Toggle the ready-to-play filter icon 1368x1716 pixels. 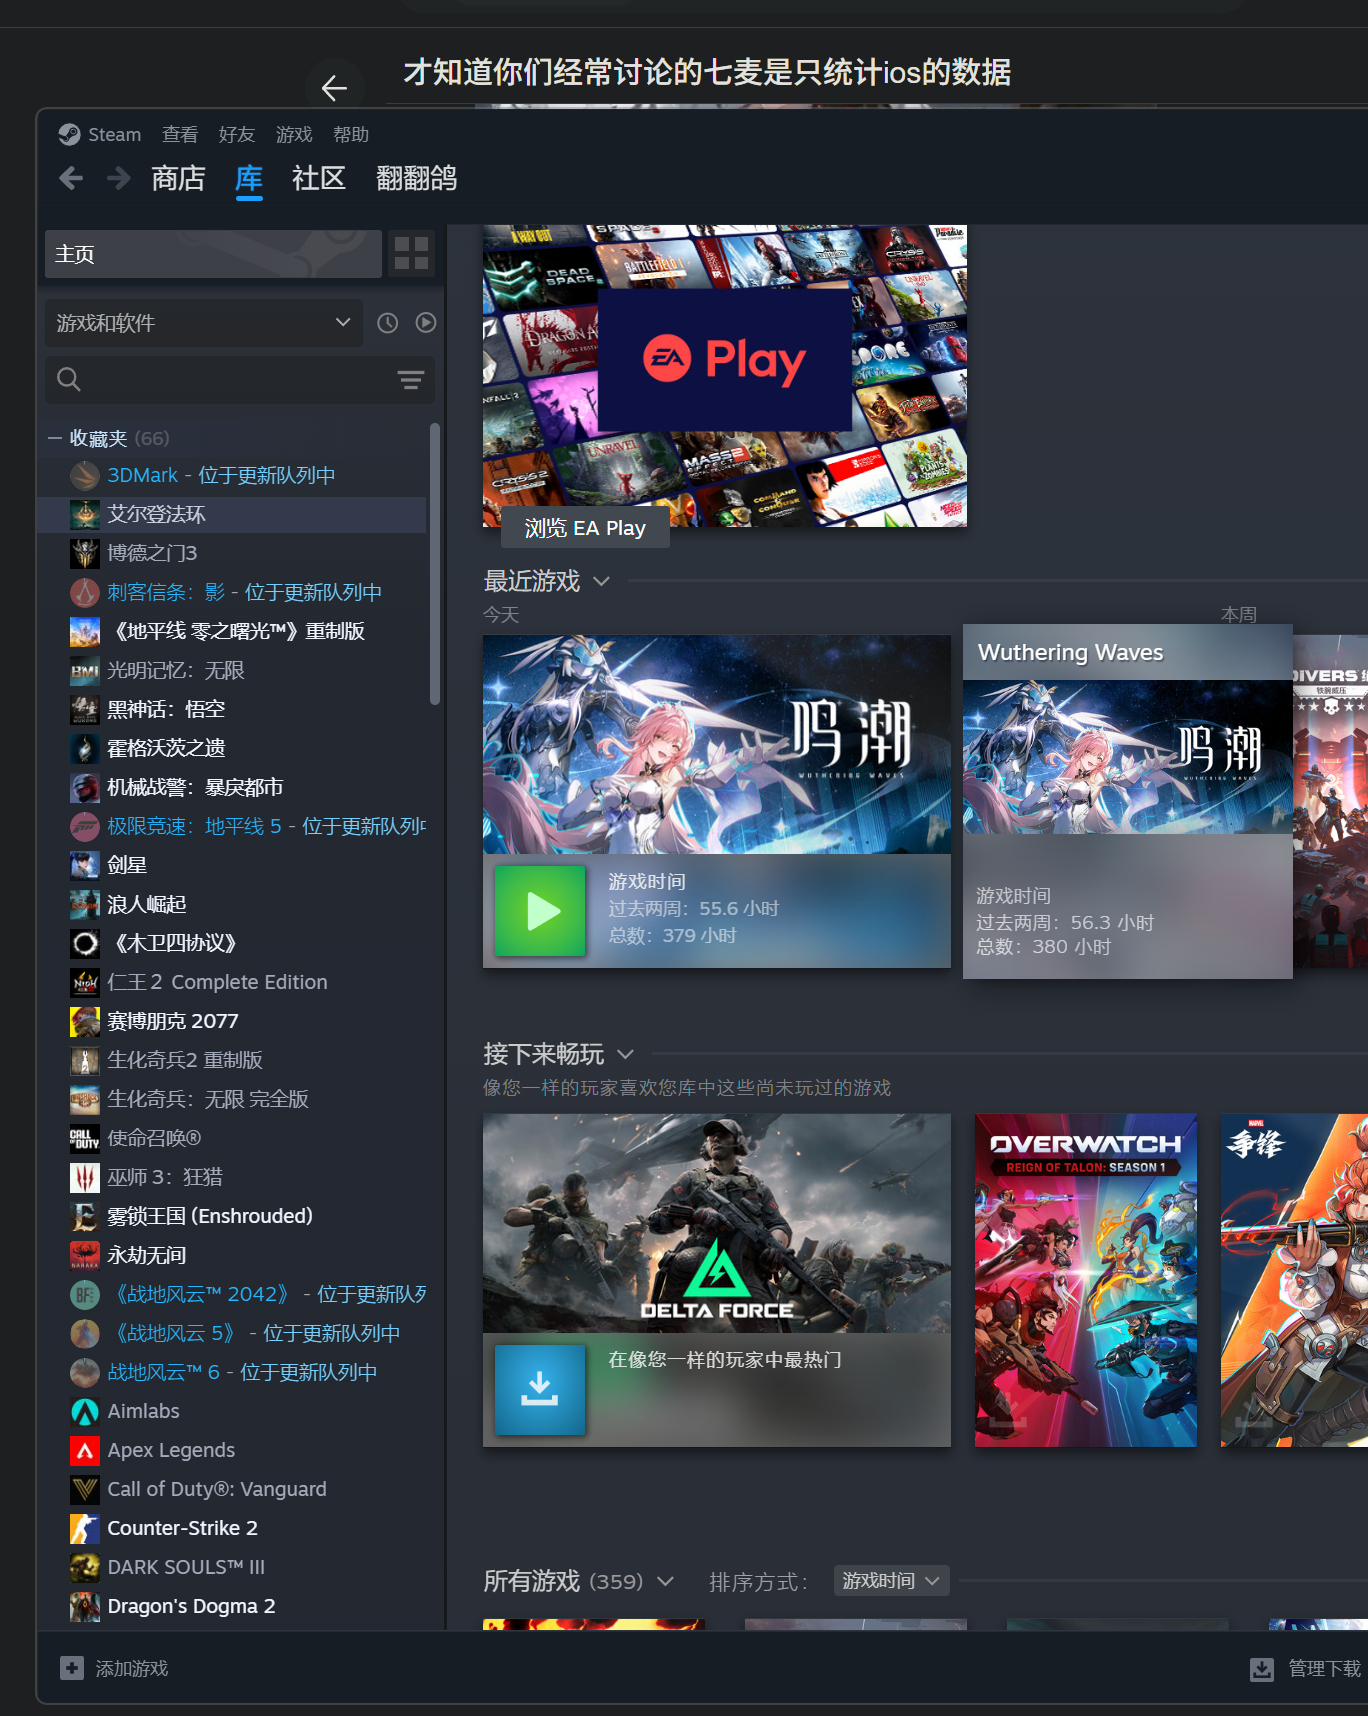pos(426,323)
